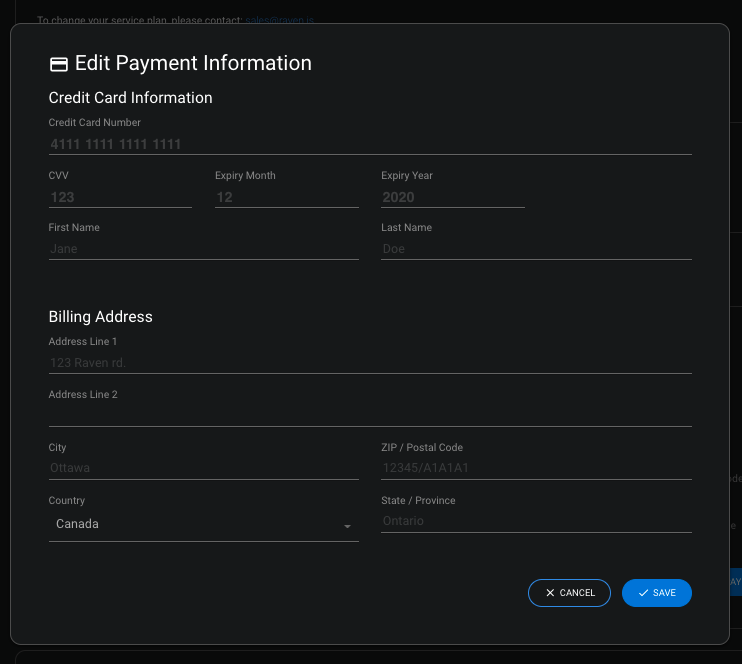
Task: Click the Last Name text field
Action: click(x=536, y=249)
